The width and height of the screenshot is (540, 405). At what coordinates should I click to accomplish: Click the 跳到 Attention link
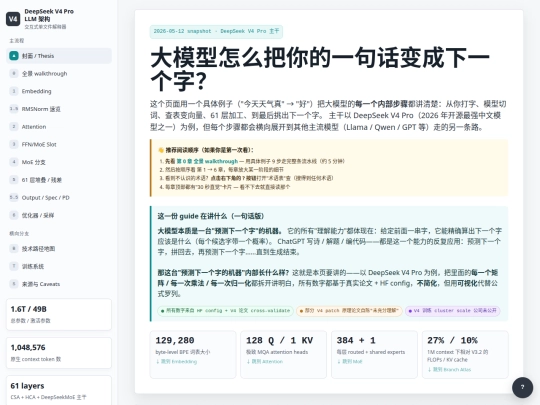click(x=264, y=362)
